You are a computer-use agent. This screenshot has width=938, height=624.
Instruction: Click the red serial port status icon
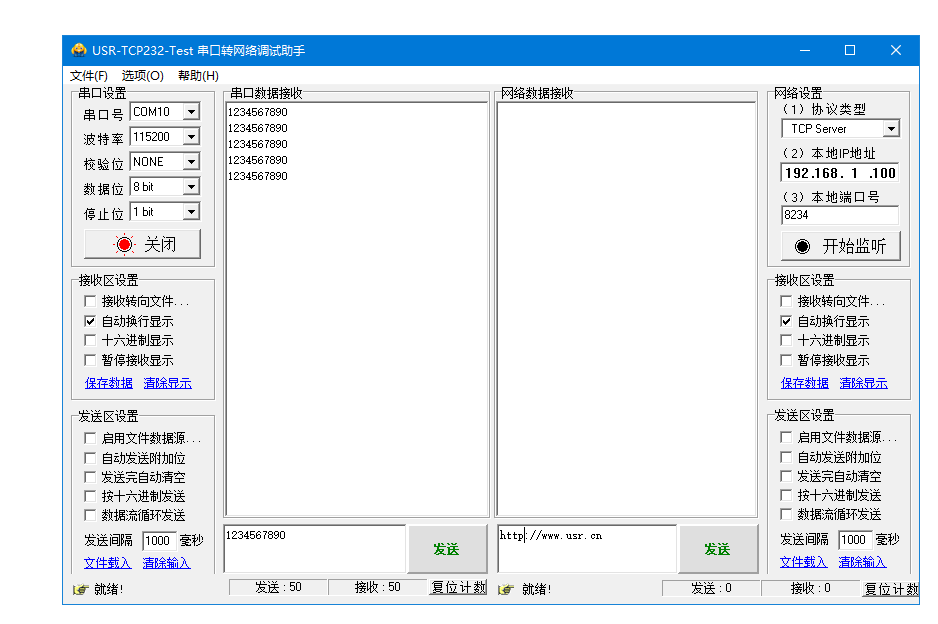click(x=124, y=244)
